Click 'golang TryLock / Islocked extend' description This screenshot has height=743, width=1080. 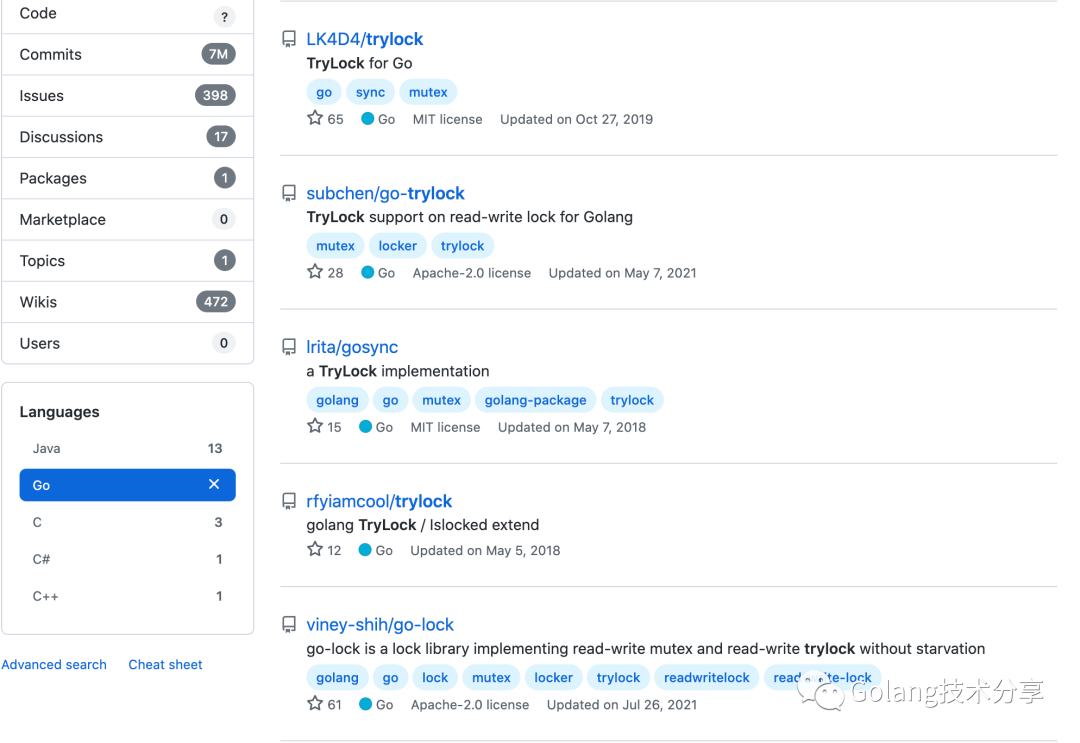tap(422, 525)
